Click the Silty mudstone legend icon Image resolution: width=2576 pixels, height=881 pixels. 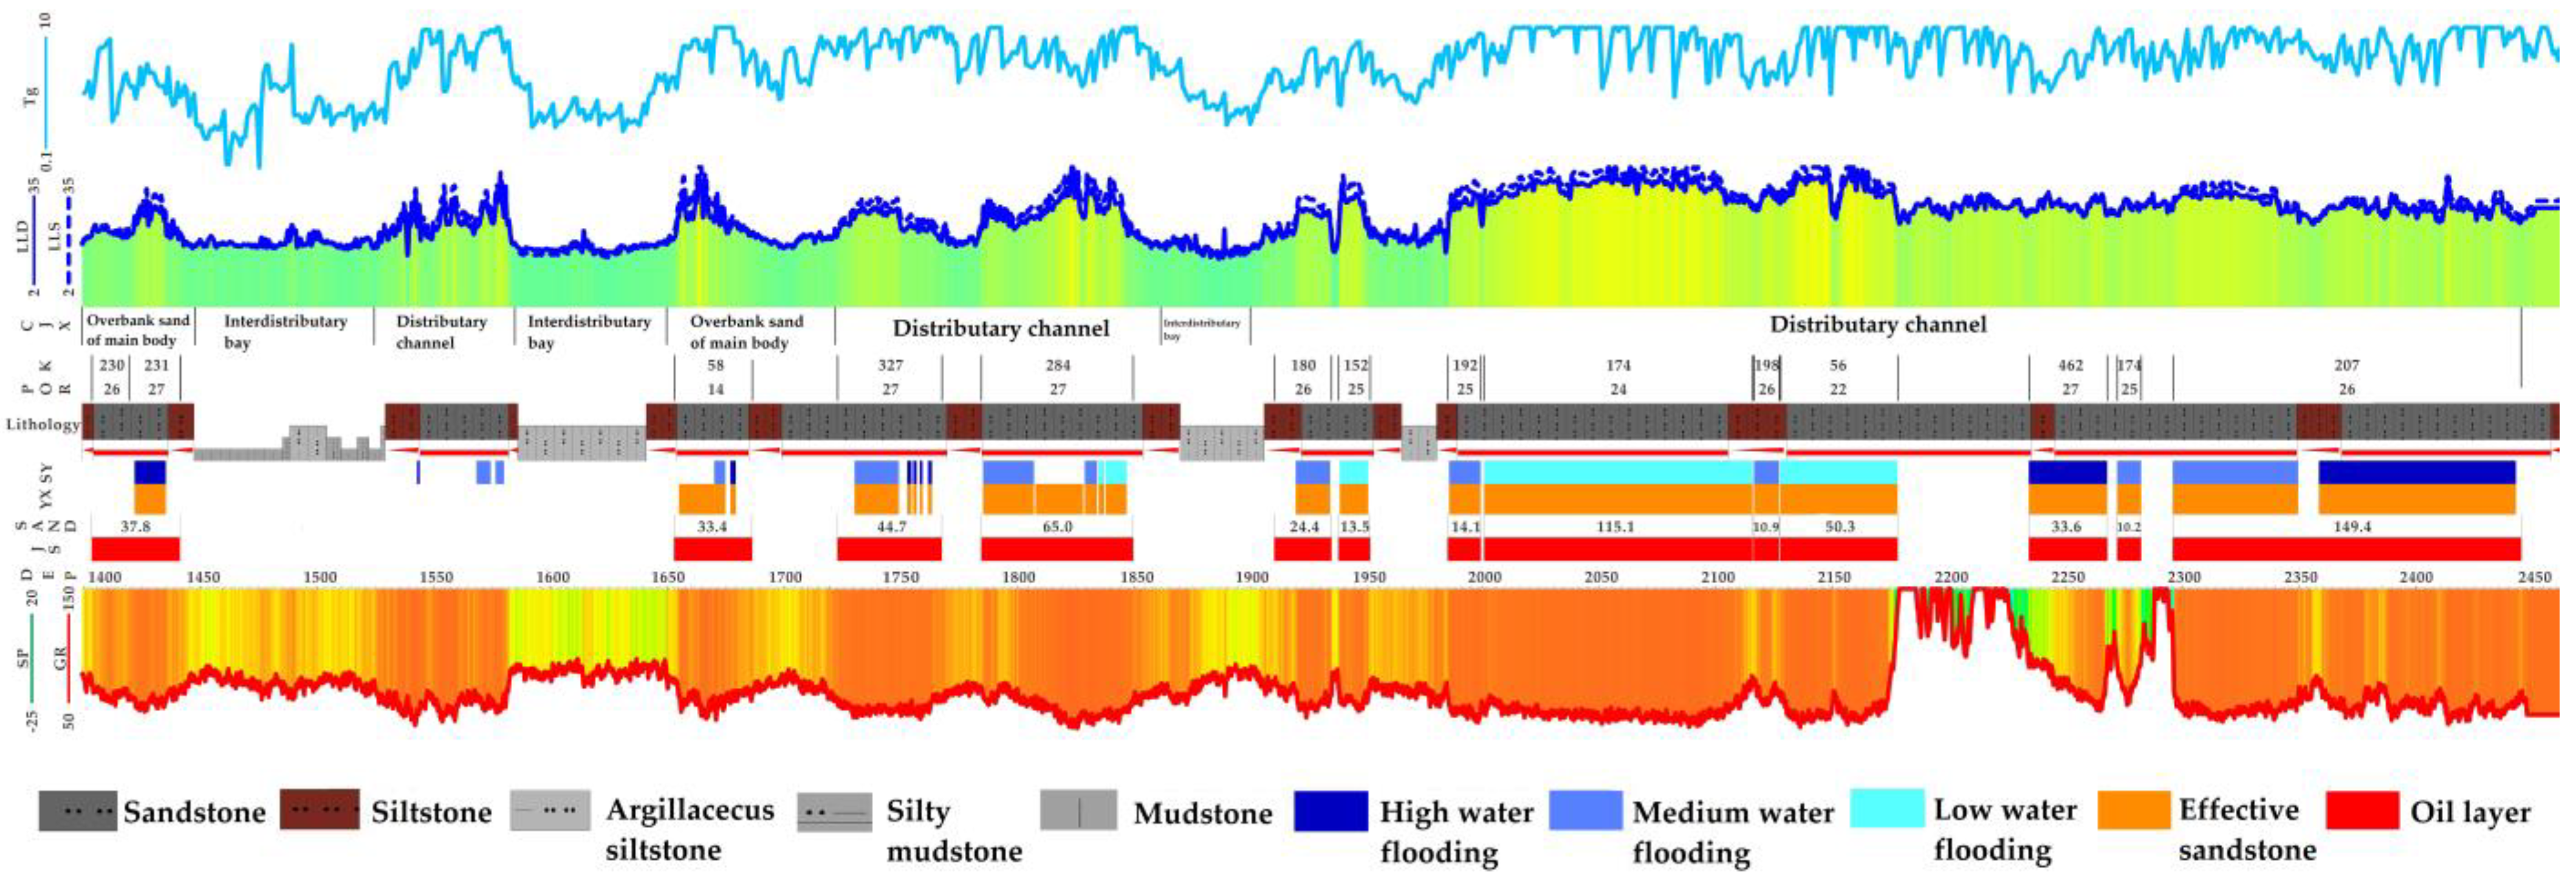coord(835,812)
